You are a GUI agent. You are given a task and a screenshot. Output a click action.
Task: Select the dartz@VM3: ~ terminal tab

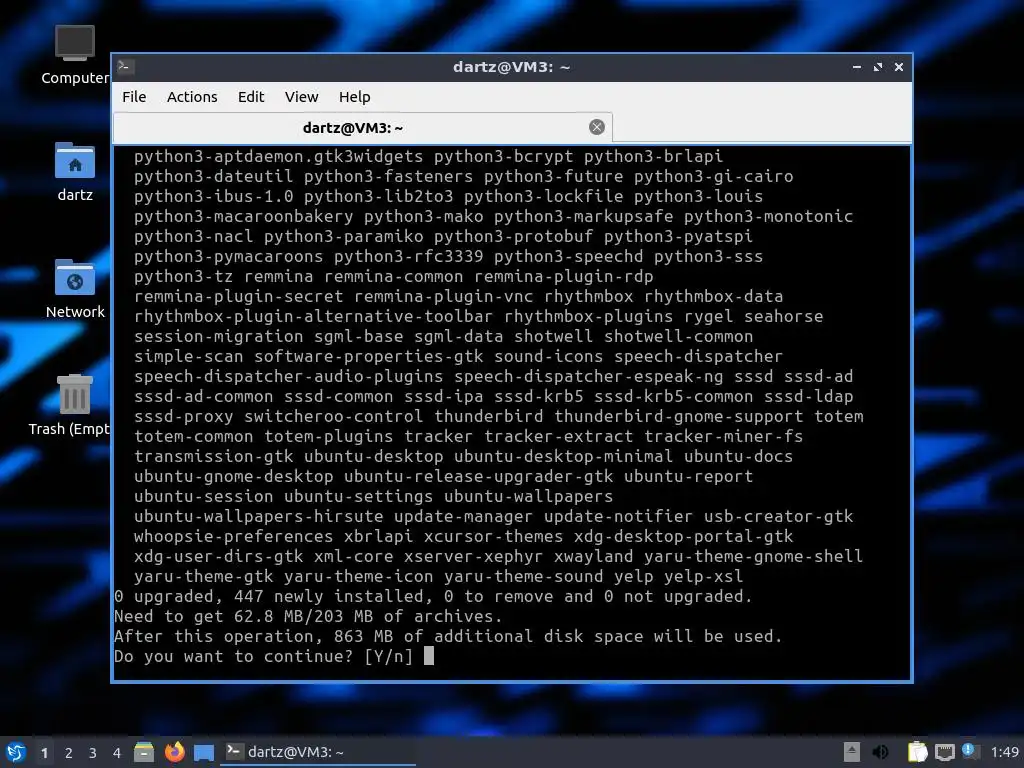pos(362,127)
